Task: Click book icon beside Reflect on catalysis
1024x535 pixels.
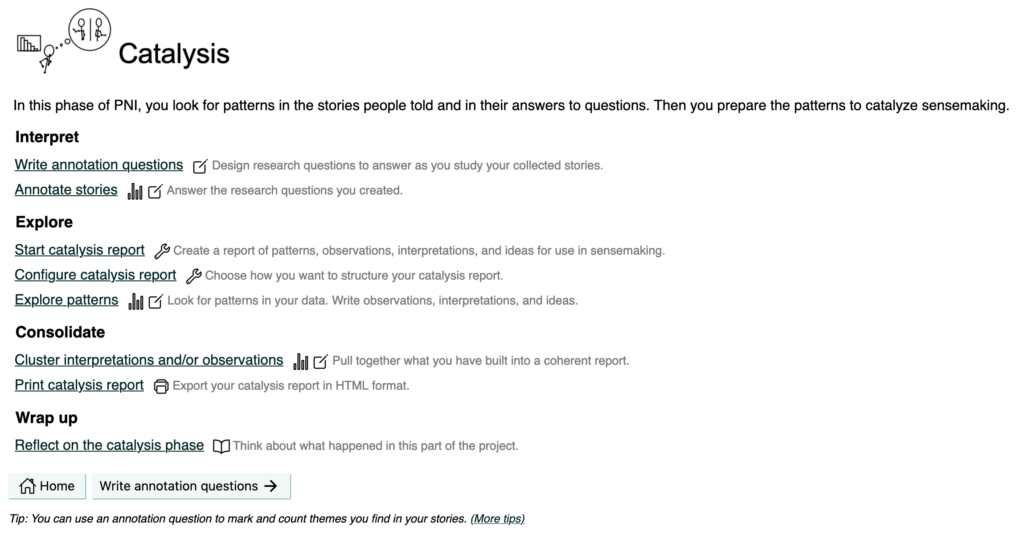Action: (221, 446)
